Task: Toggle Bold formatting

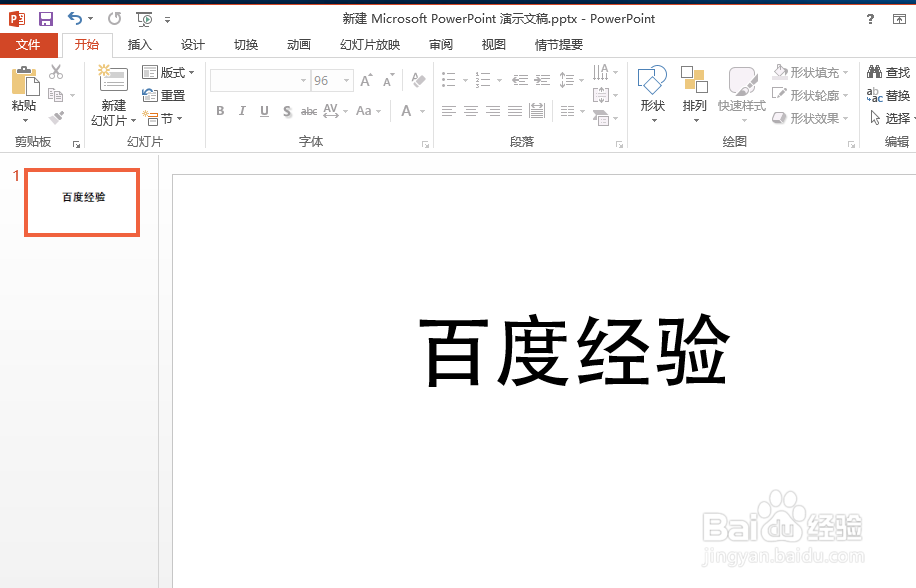Action: (220, 111)
